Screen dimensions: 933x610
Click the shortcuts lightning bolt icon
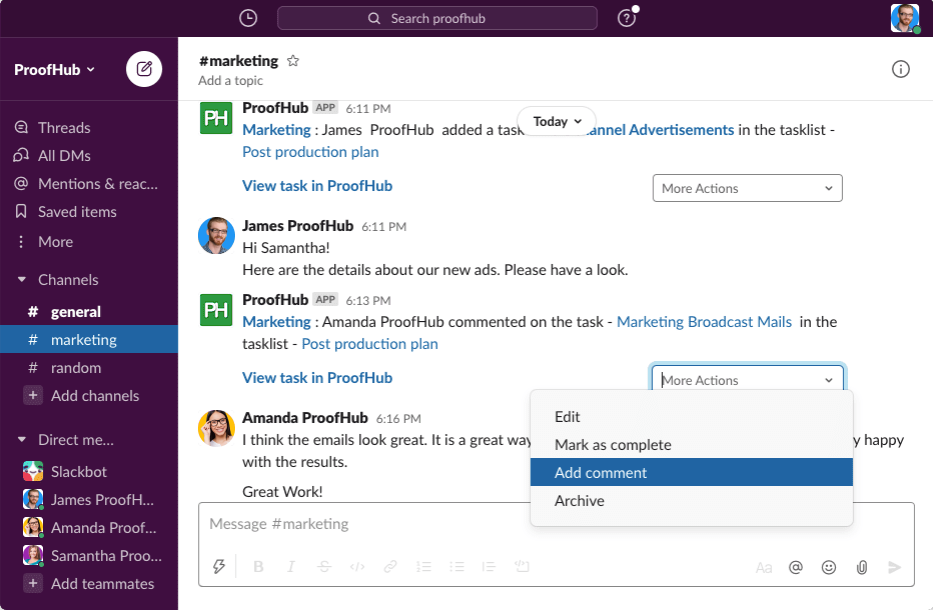coord(219,567)
